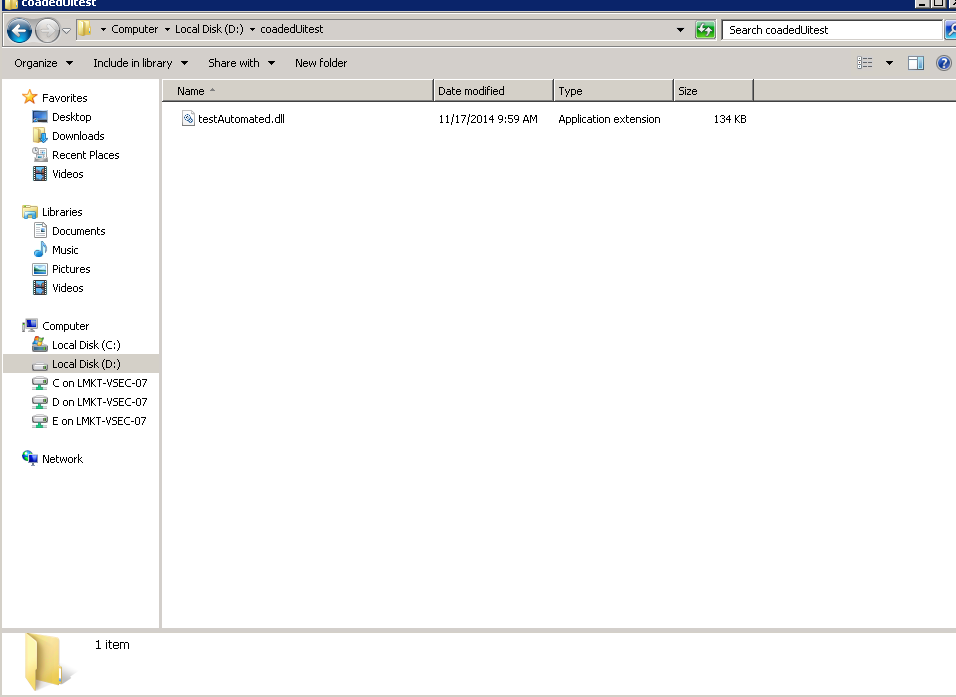
Task: Open Help with the question mark icon
Action: (x=943, y=63)
